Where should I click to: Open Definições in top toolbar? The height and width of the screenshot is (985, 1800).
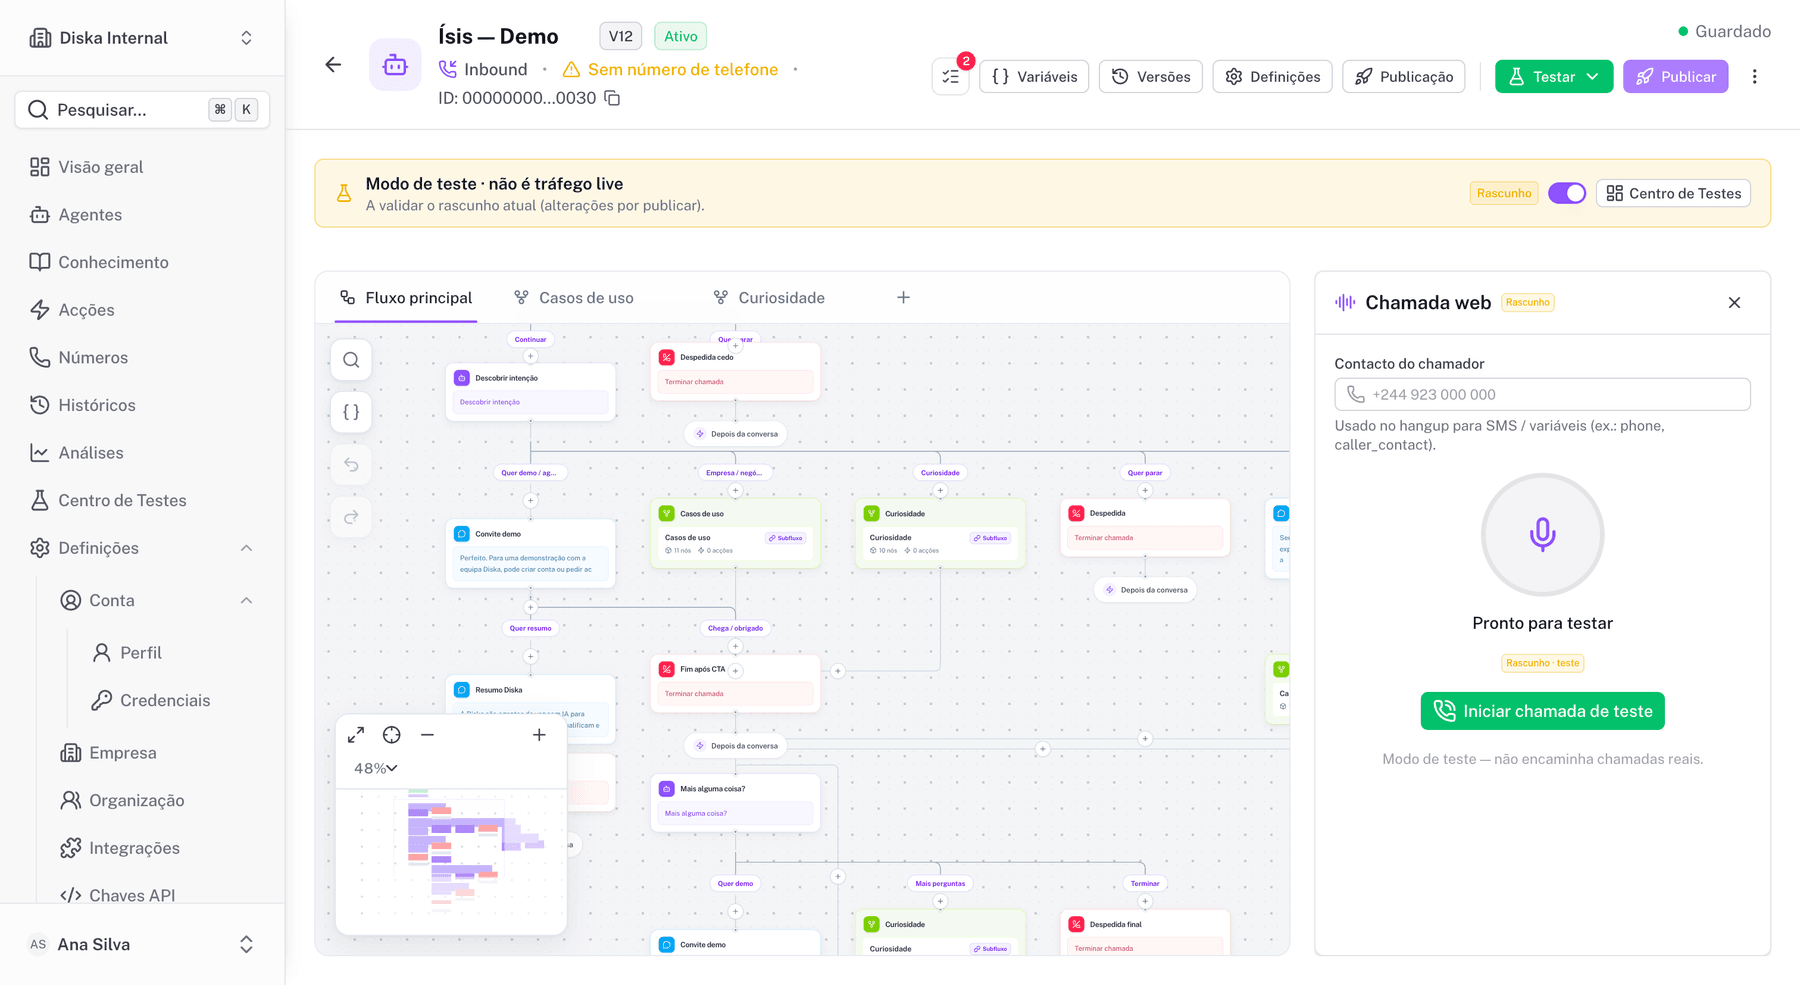[1272, 77]
